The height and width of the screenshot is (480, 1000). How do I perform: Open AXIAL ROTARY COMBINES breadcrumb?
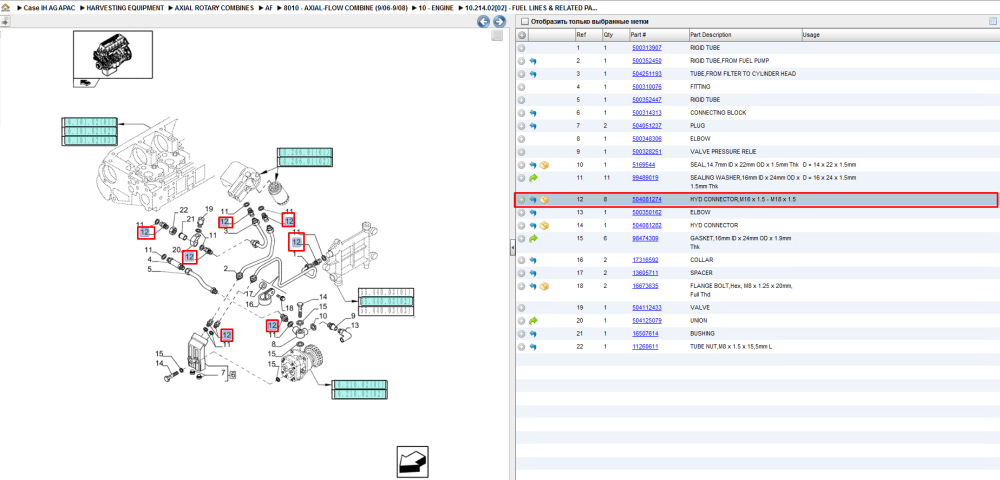[x=214, y=8]
